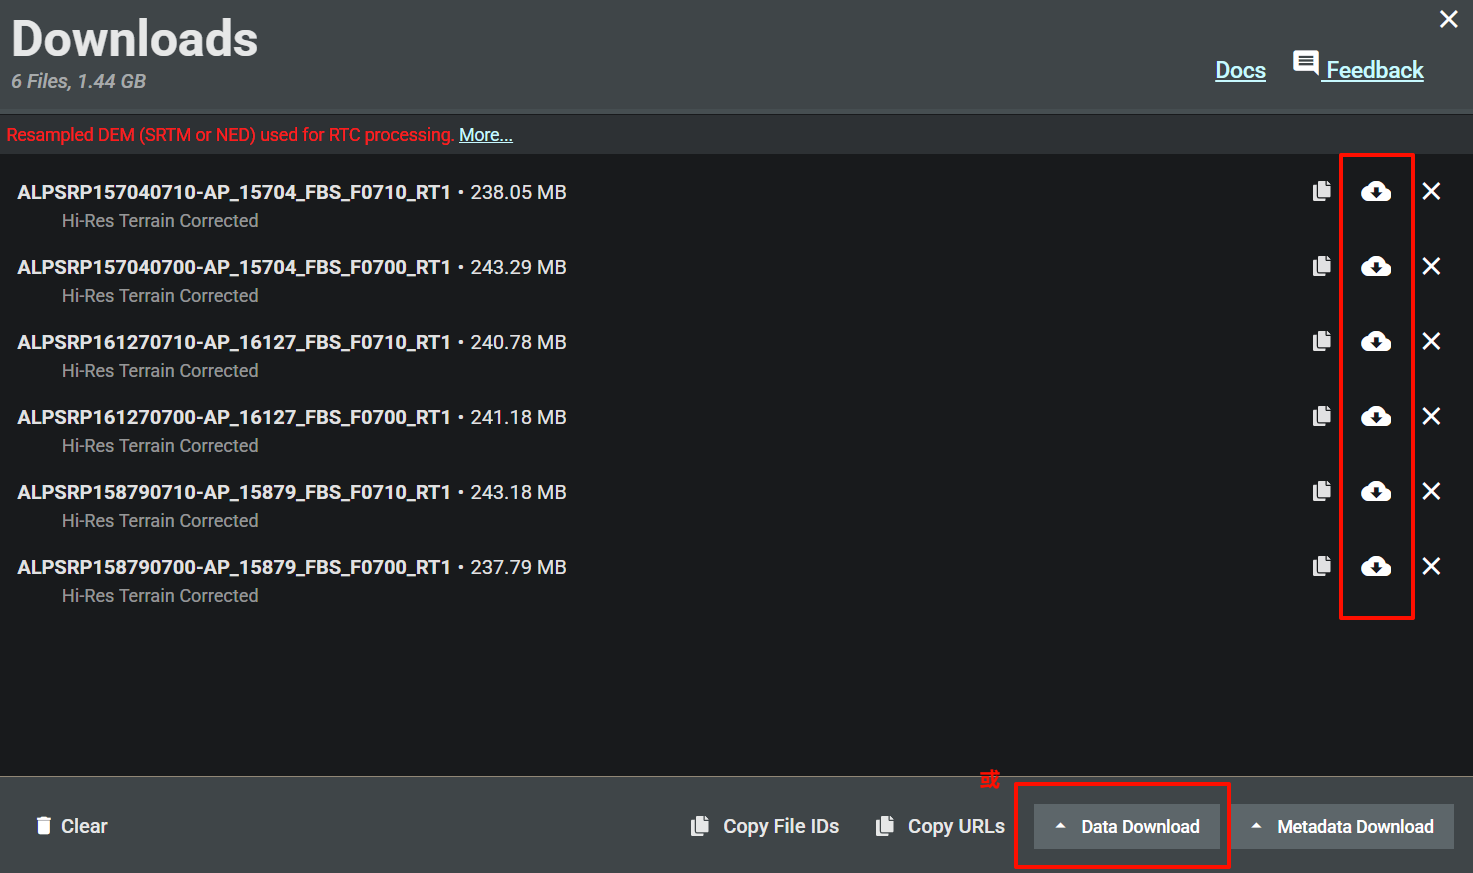Copy file ID for ALPSRP161270700 row

coord(1322,416)
